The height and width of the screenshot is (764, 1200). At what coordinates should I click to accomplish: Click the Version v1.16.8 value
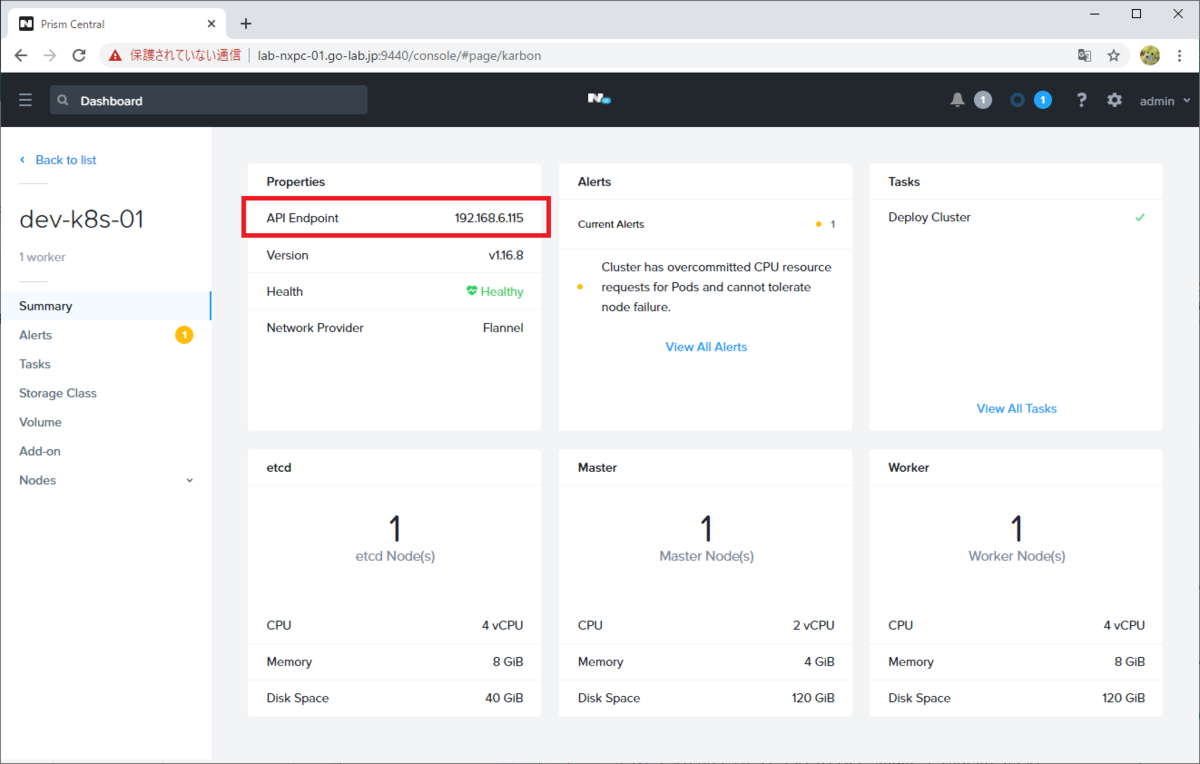[x=506, y=255]
